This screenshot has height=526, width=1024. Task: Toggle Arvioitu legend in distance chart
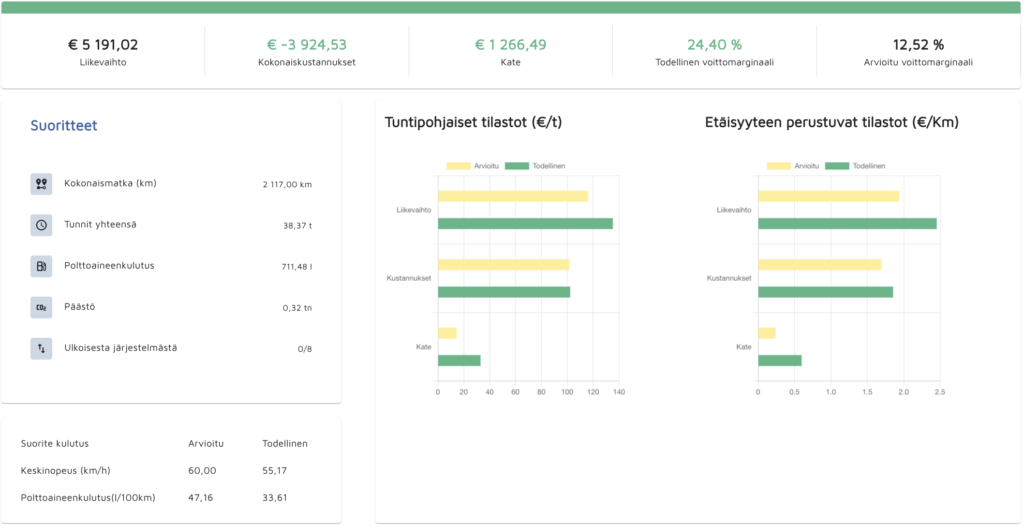(x=793, y=166)
